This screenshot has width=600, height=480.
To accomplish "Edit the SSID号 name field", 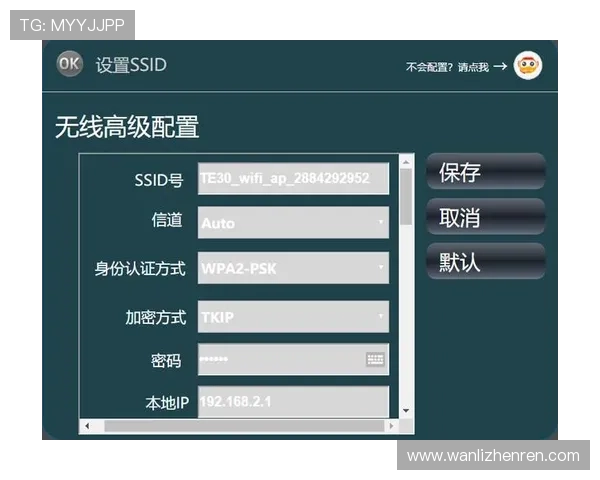I will (x=293, y=178).
